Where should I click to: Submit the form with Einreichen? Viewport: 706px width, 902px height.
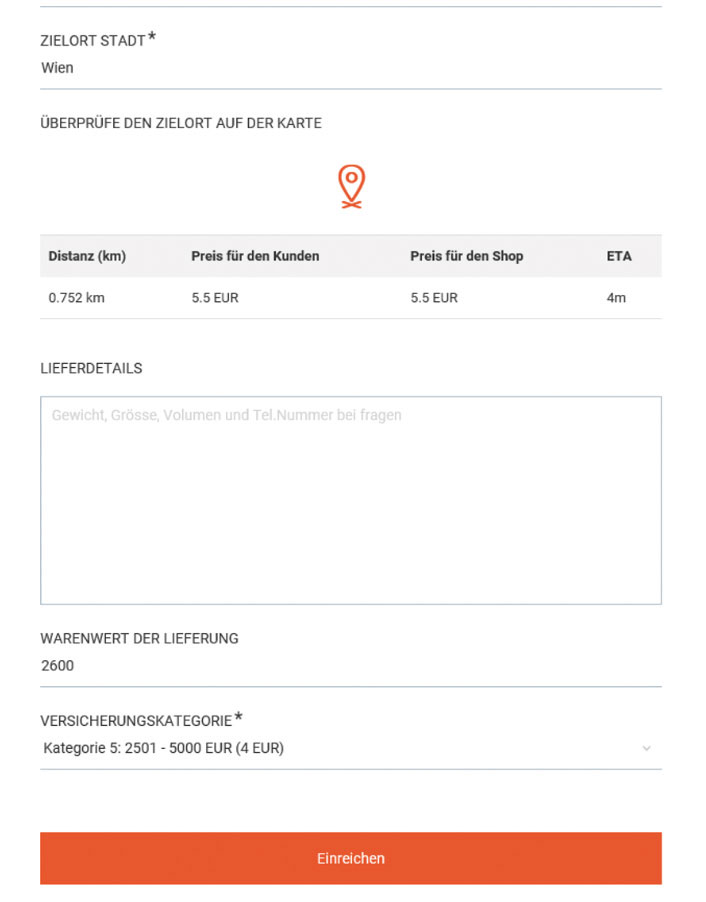(x=351, y=858)
